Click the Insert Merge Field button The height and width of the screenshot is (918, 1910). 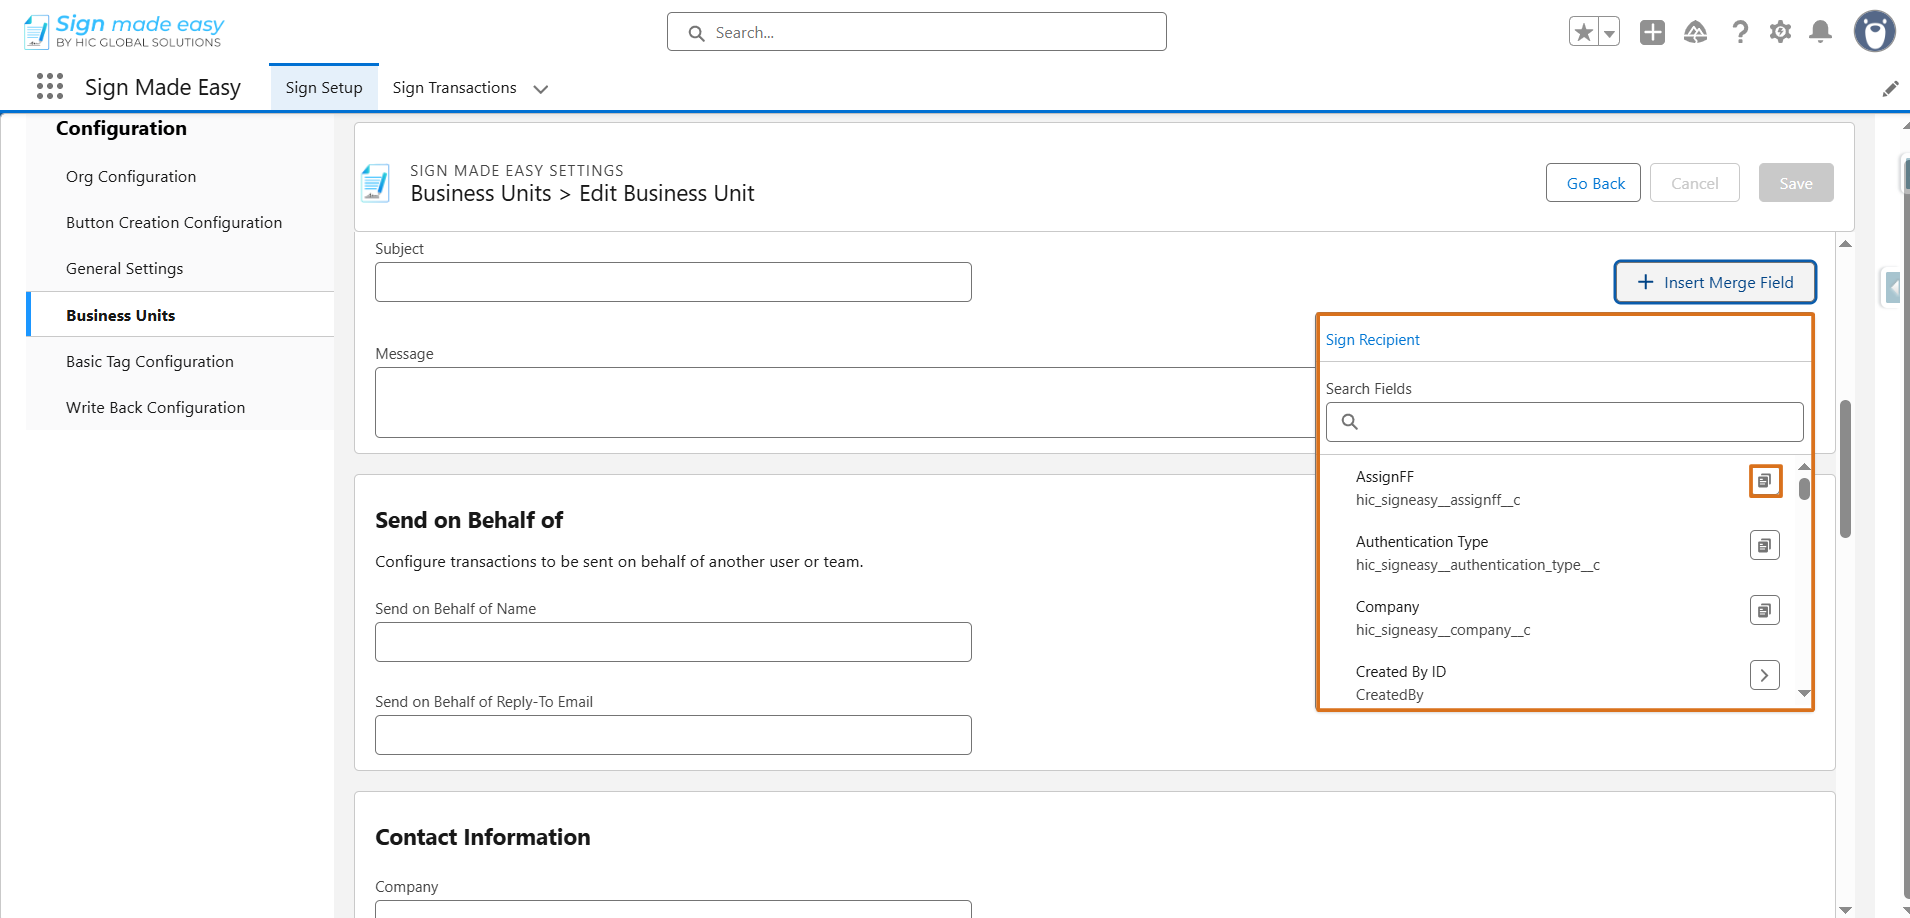click(1715, 283)
